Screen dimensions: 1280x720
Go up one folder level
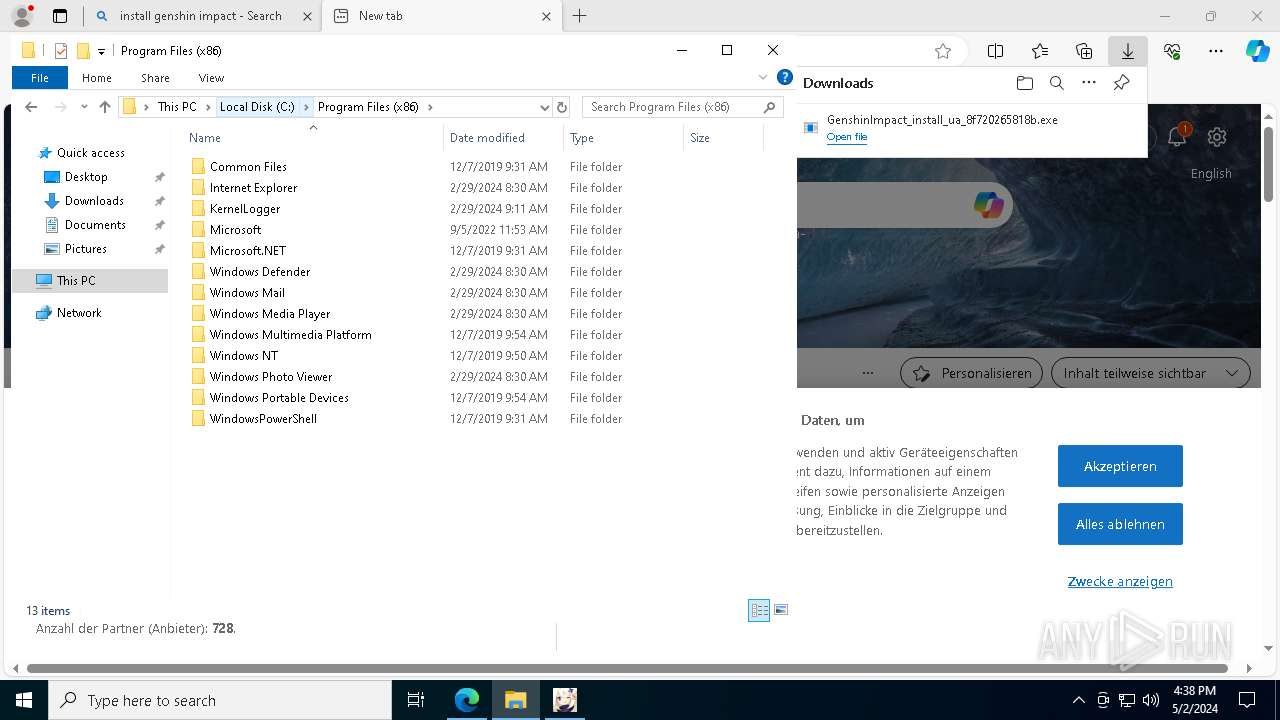point(105,107)
